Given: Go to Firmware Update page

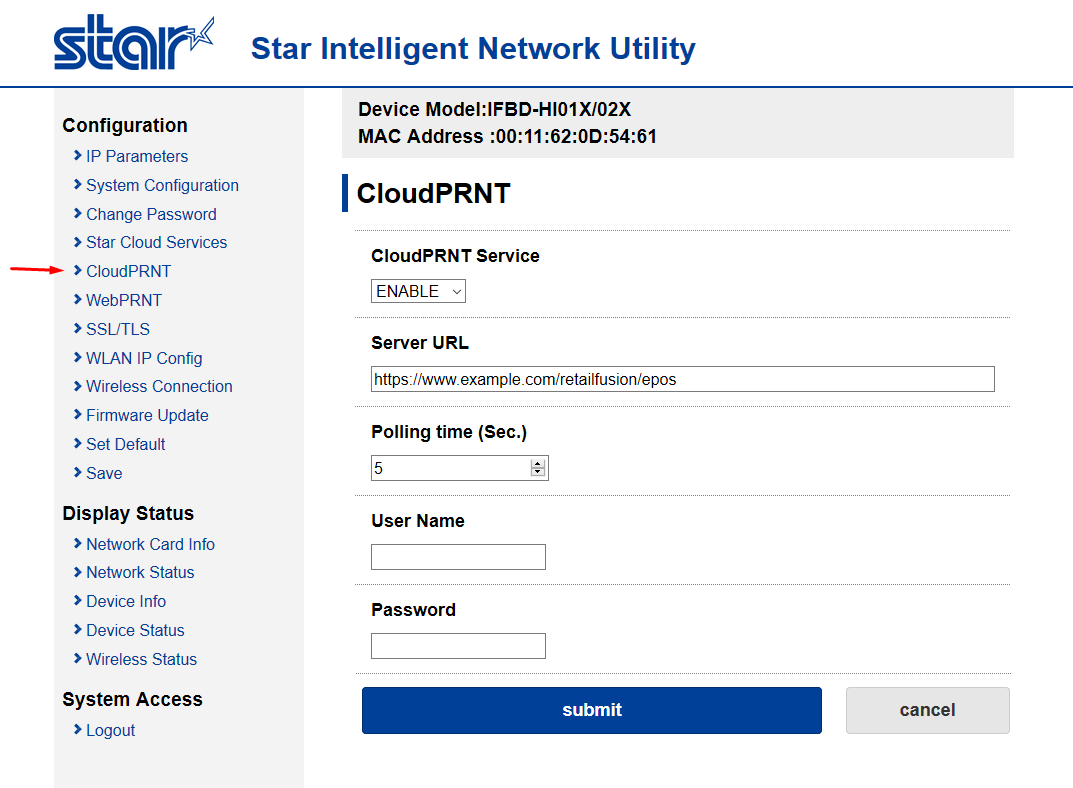Looking at the screenshot, I should (147, 415).
